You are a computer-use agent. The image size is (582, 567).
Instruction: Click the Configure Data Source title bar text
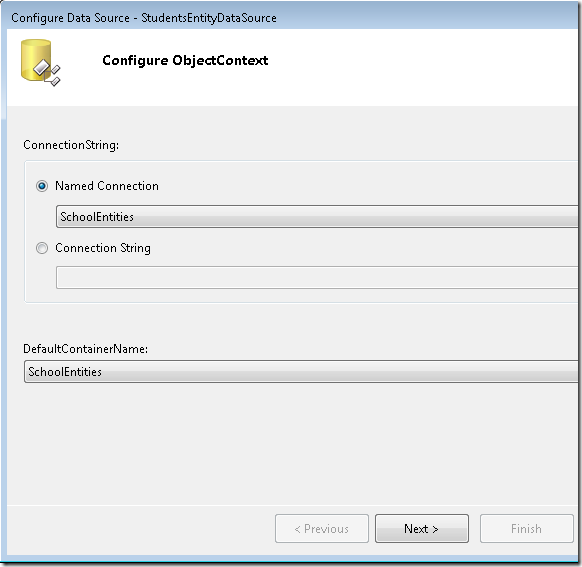144,18
